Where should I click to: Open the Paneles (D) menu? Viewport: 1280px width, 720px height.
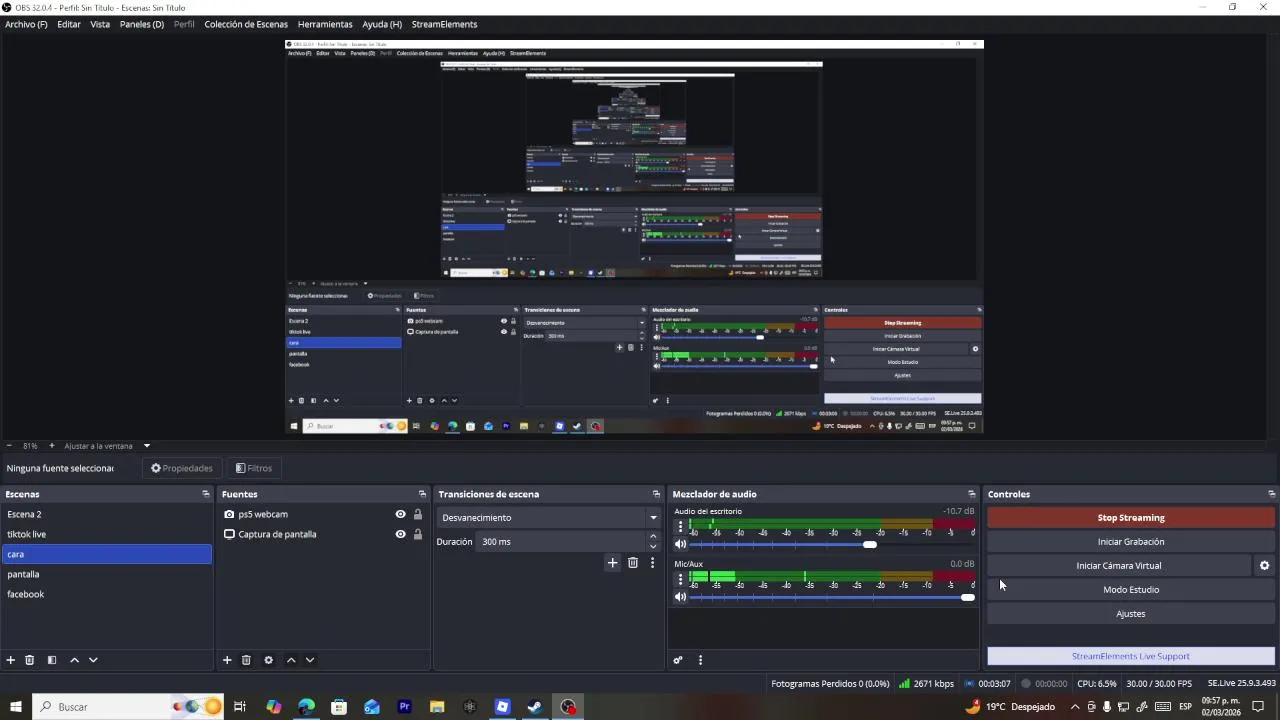[x=142, y=24]
